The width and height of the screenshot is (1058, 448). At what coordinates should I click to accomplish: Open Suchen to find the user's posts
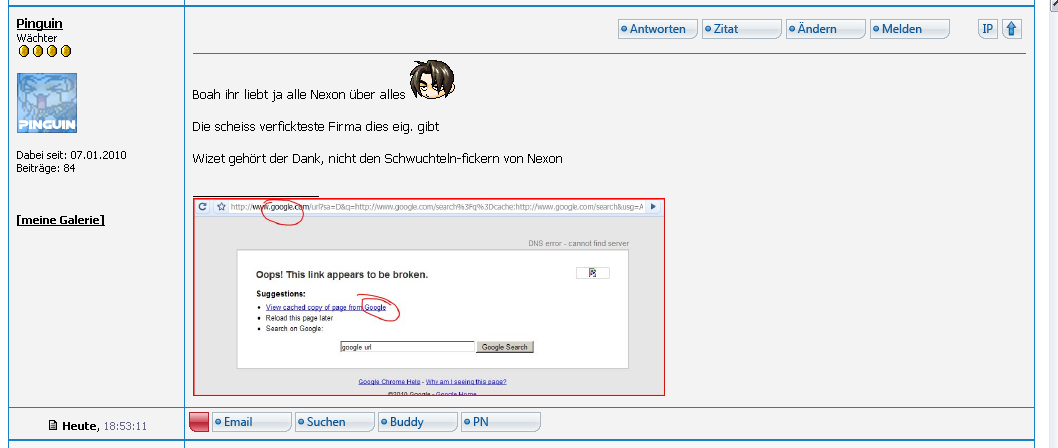[334, 422]
